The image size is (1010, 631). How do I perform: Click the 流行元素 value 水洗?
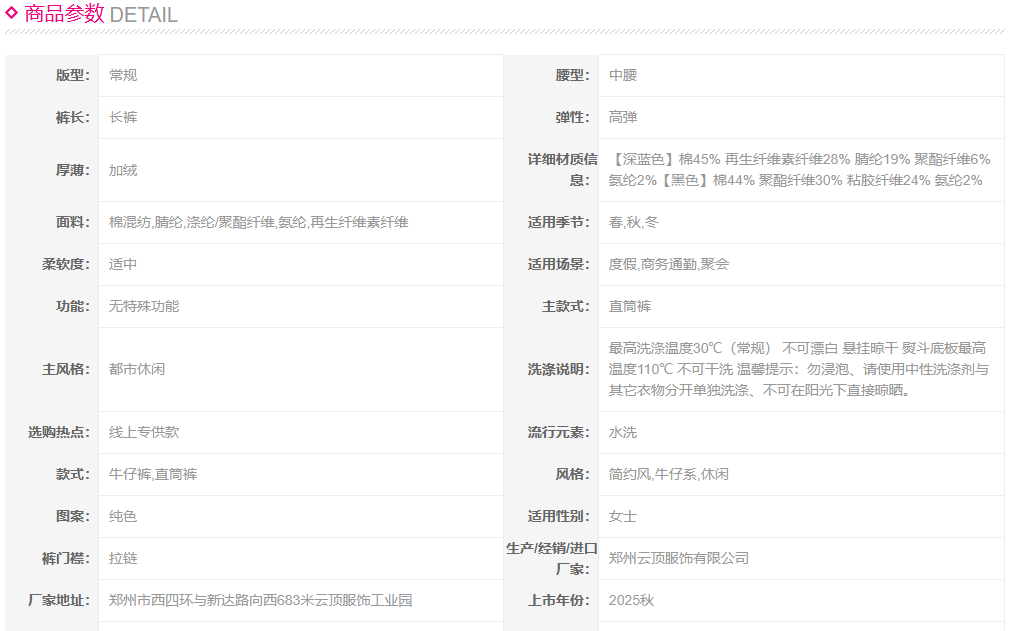pyautogui.click(x=623, y=432)
